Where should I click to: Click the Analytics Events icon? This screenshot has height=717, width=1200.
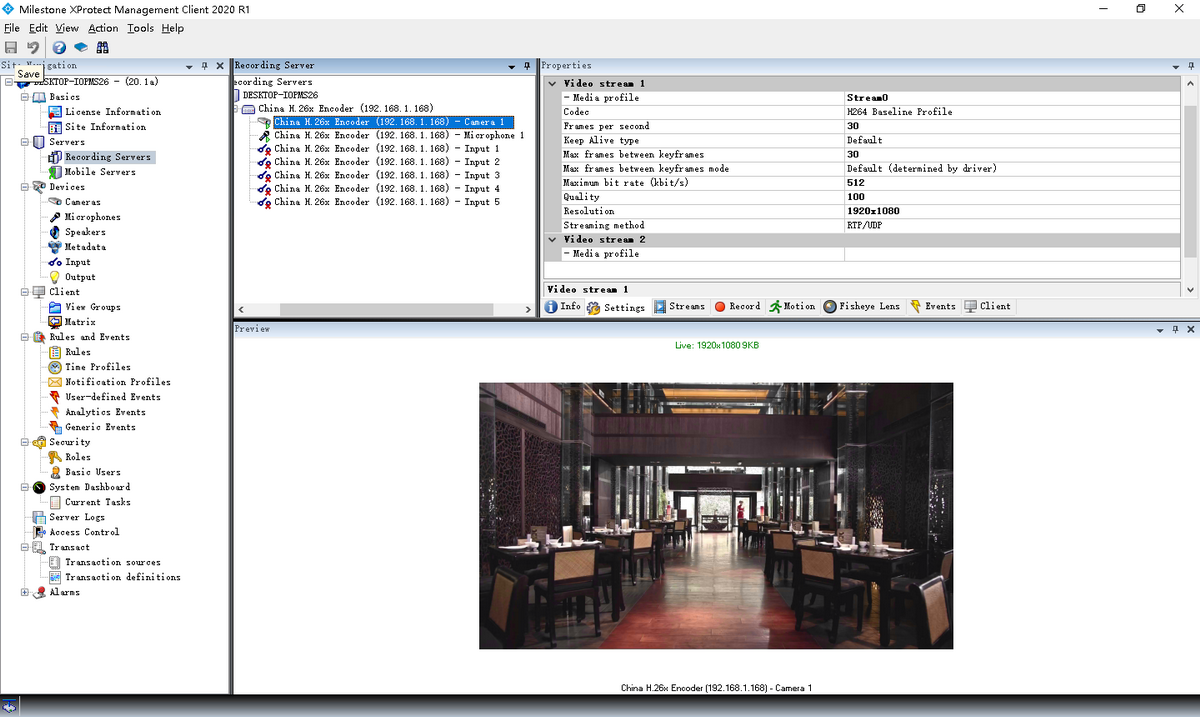point(56,412)
